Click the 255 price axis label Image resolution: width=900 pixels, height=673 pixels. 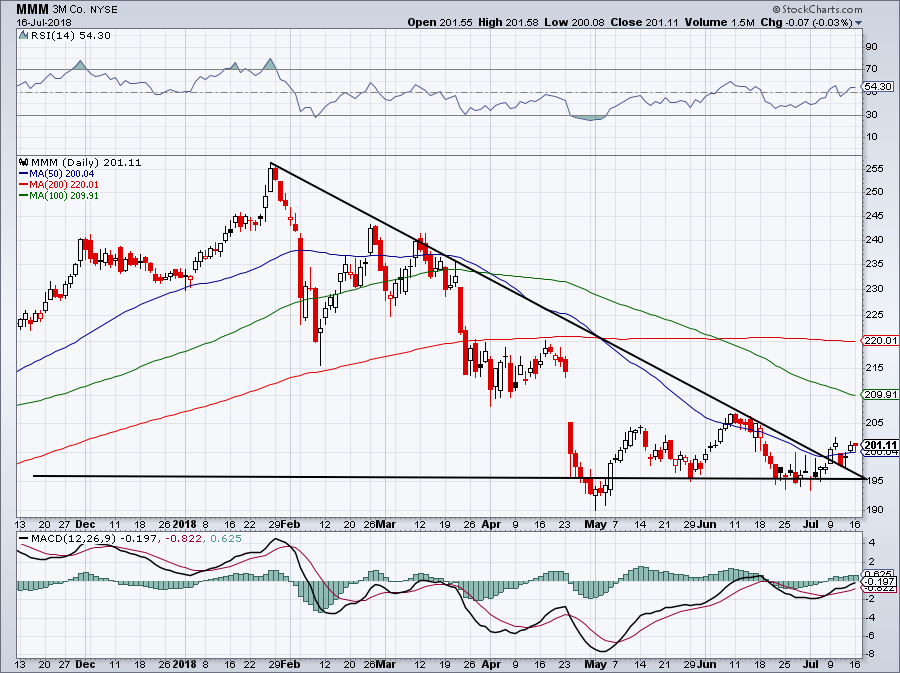point(875,169)
